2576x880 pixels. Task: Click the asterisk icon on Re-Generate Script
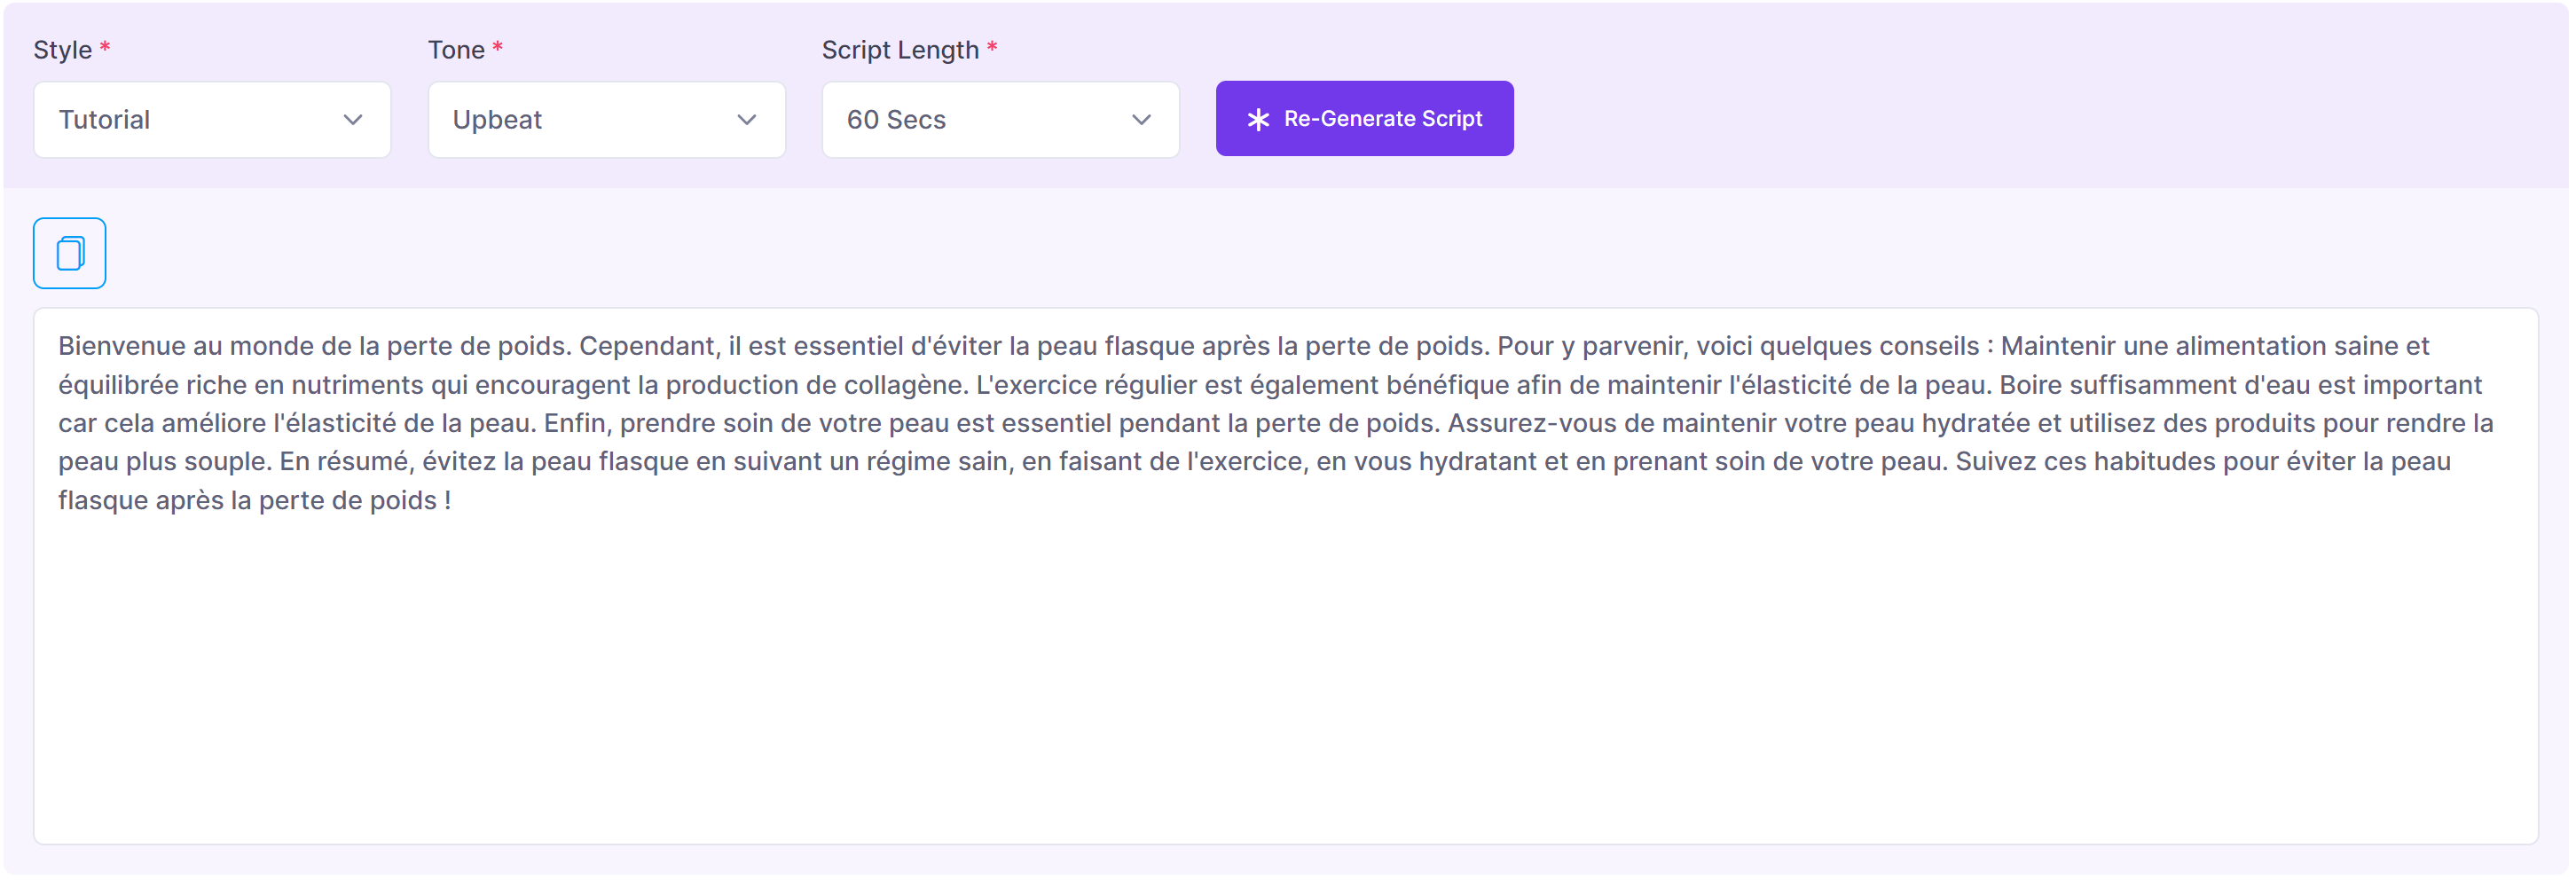[1258, 119]
